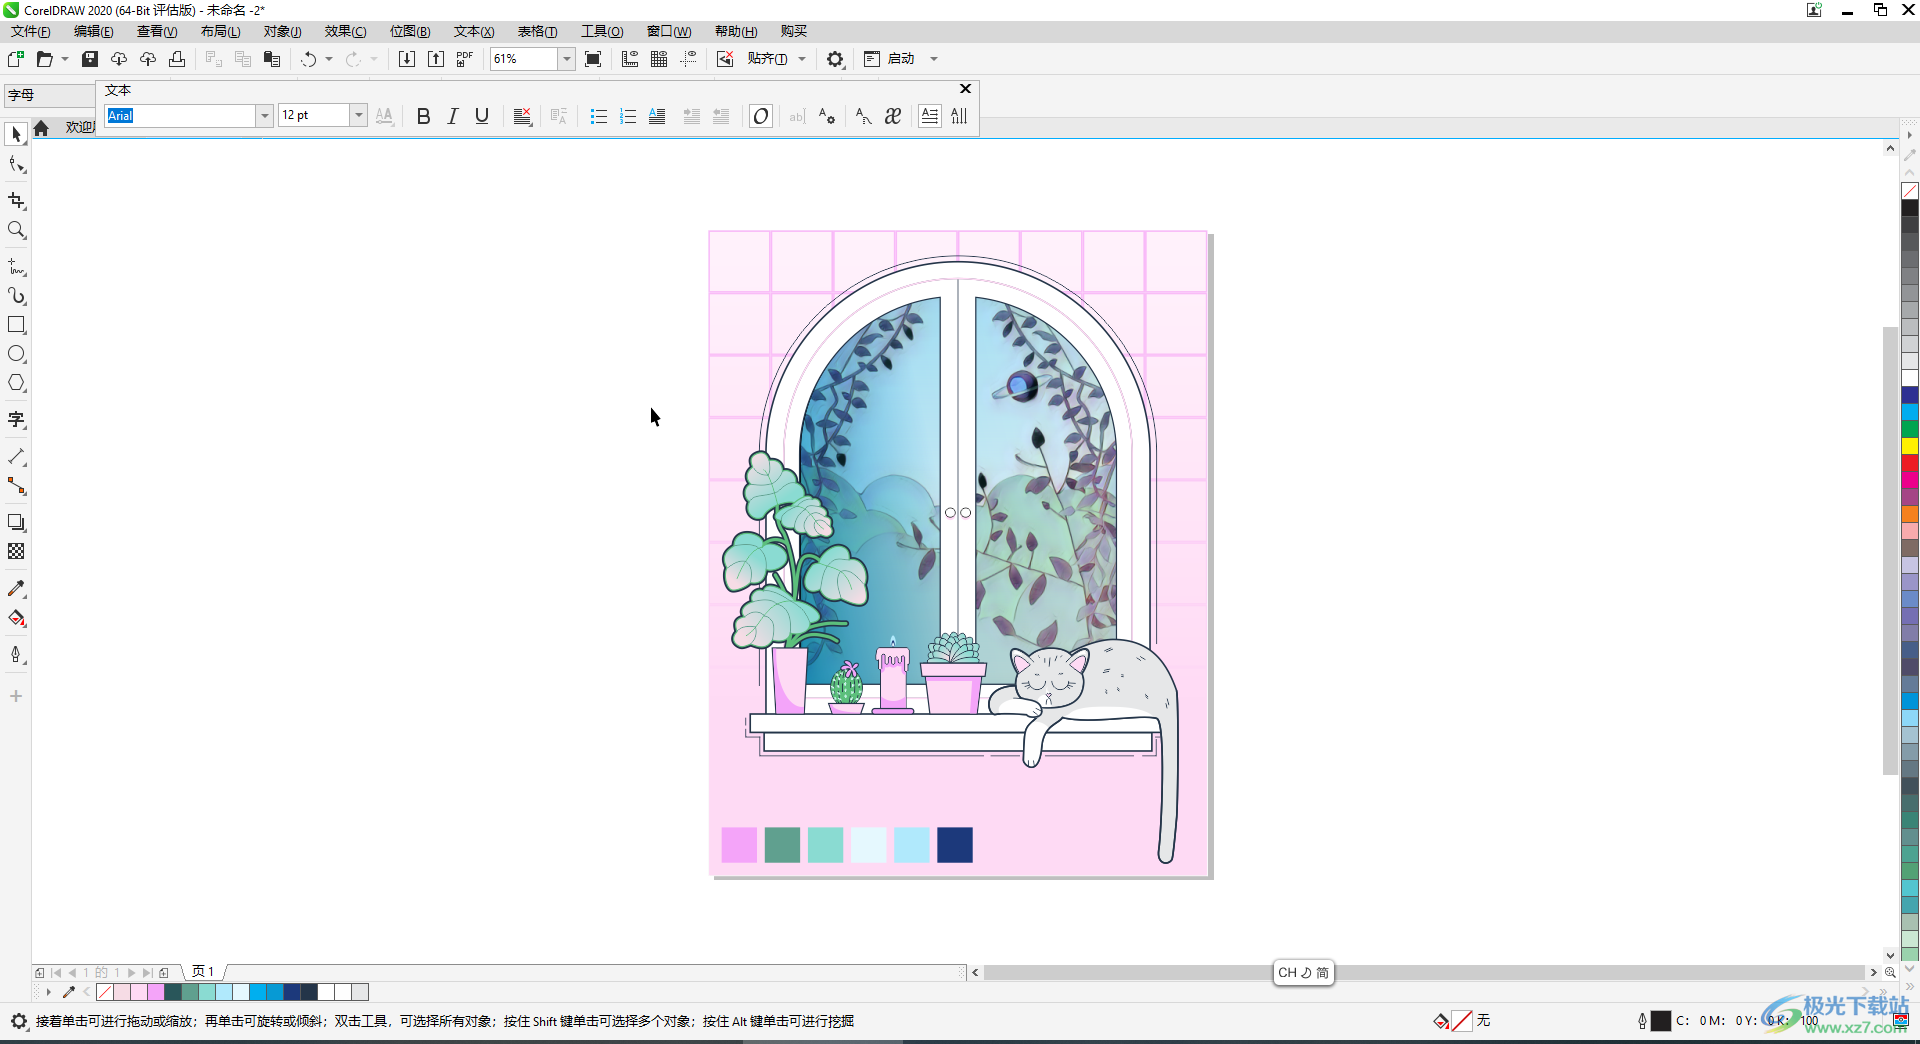Toggle interactive OpenType button
Viewport: 1920px width, 1044px height.
coord(761,116)
